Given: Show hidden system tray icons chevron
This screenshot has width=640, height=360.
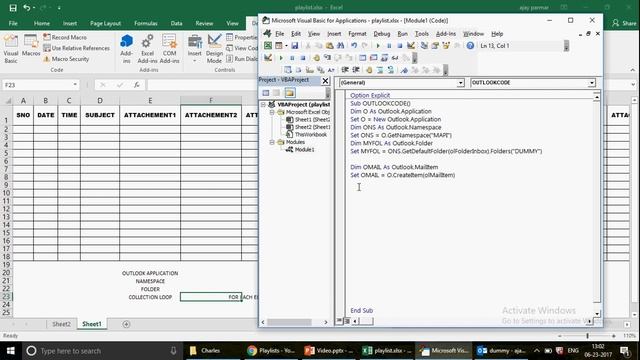Looking at the screenshot, I should (x=536, y=351).
